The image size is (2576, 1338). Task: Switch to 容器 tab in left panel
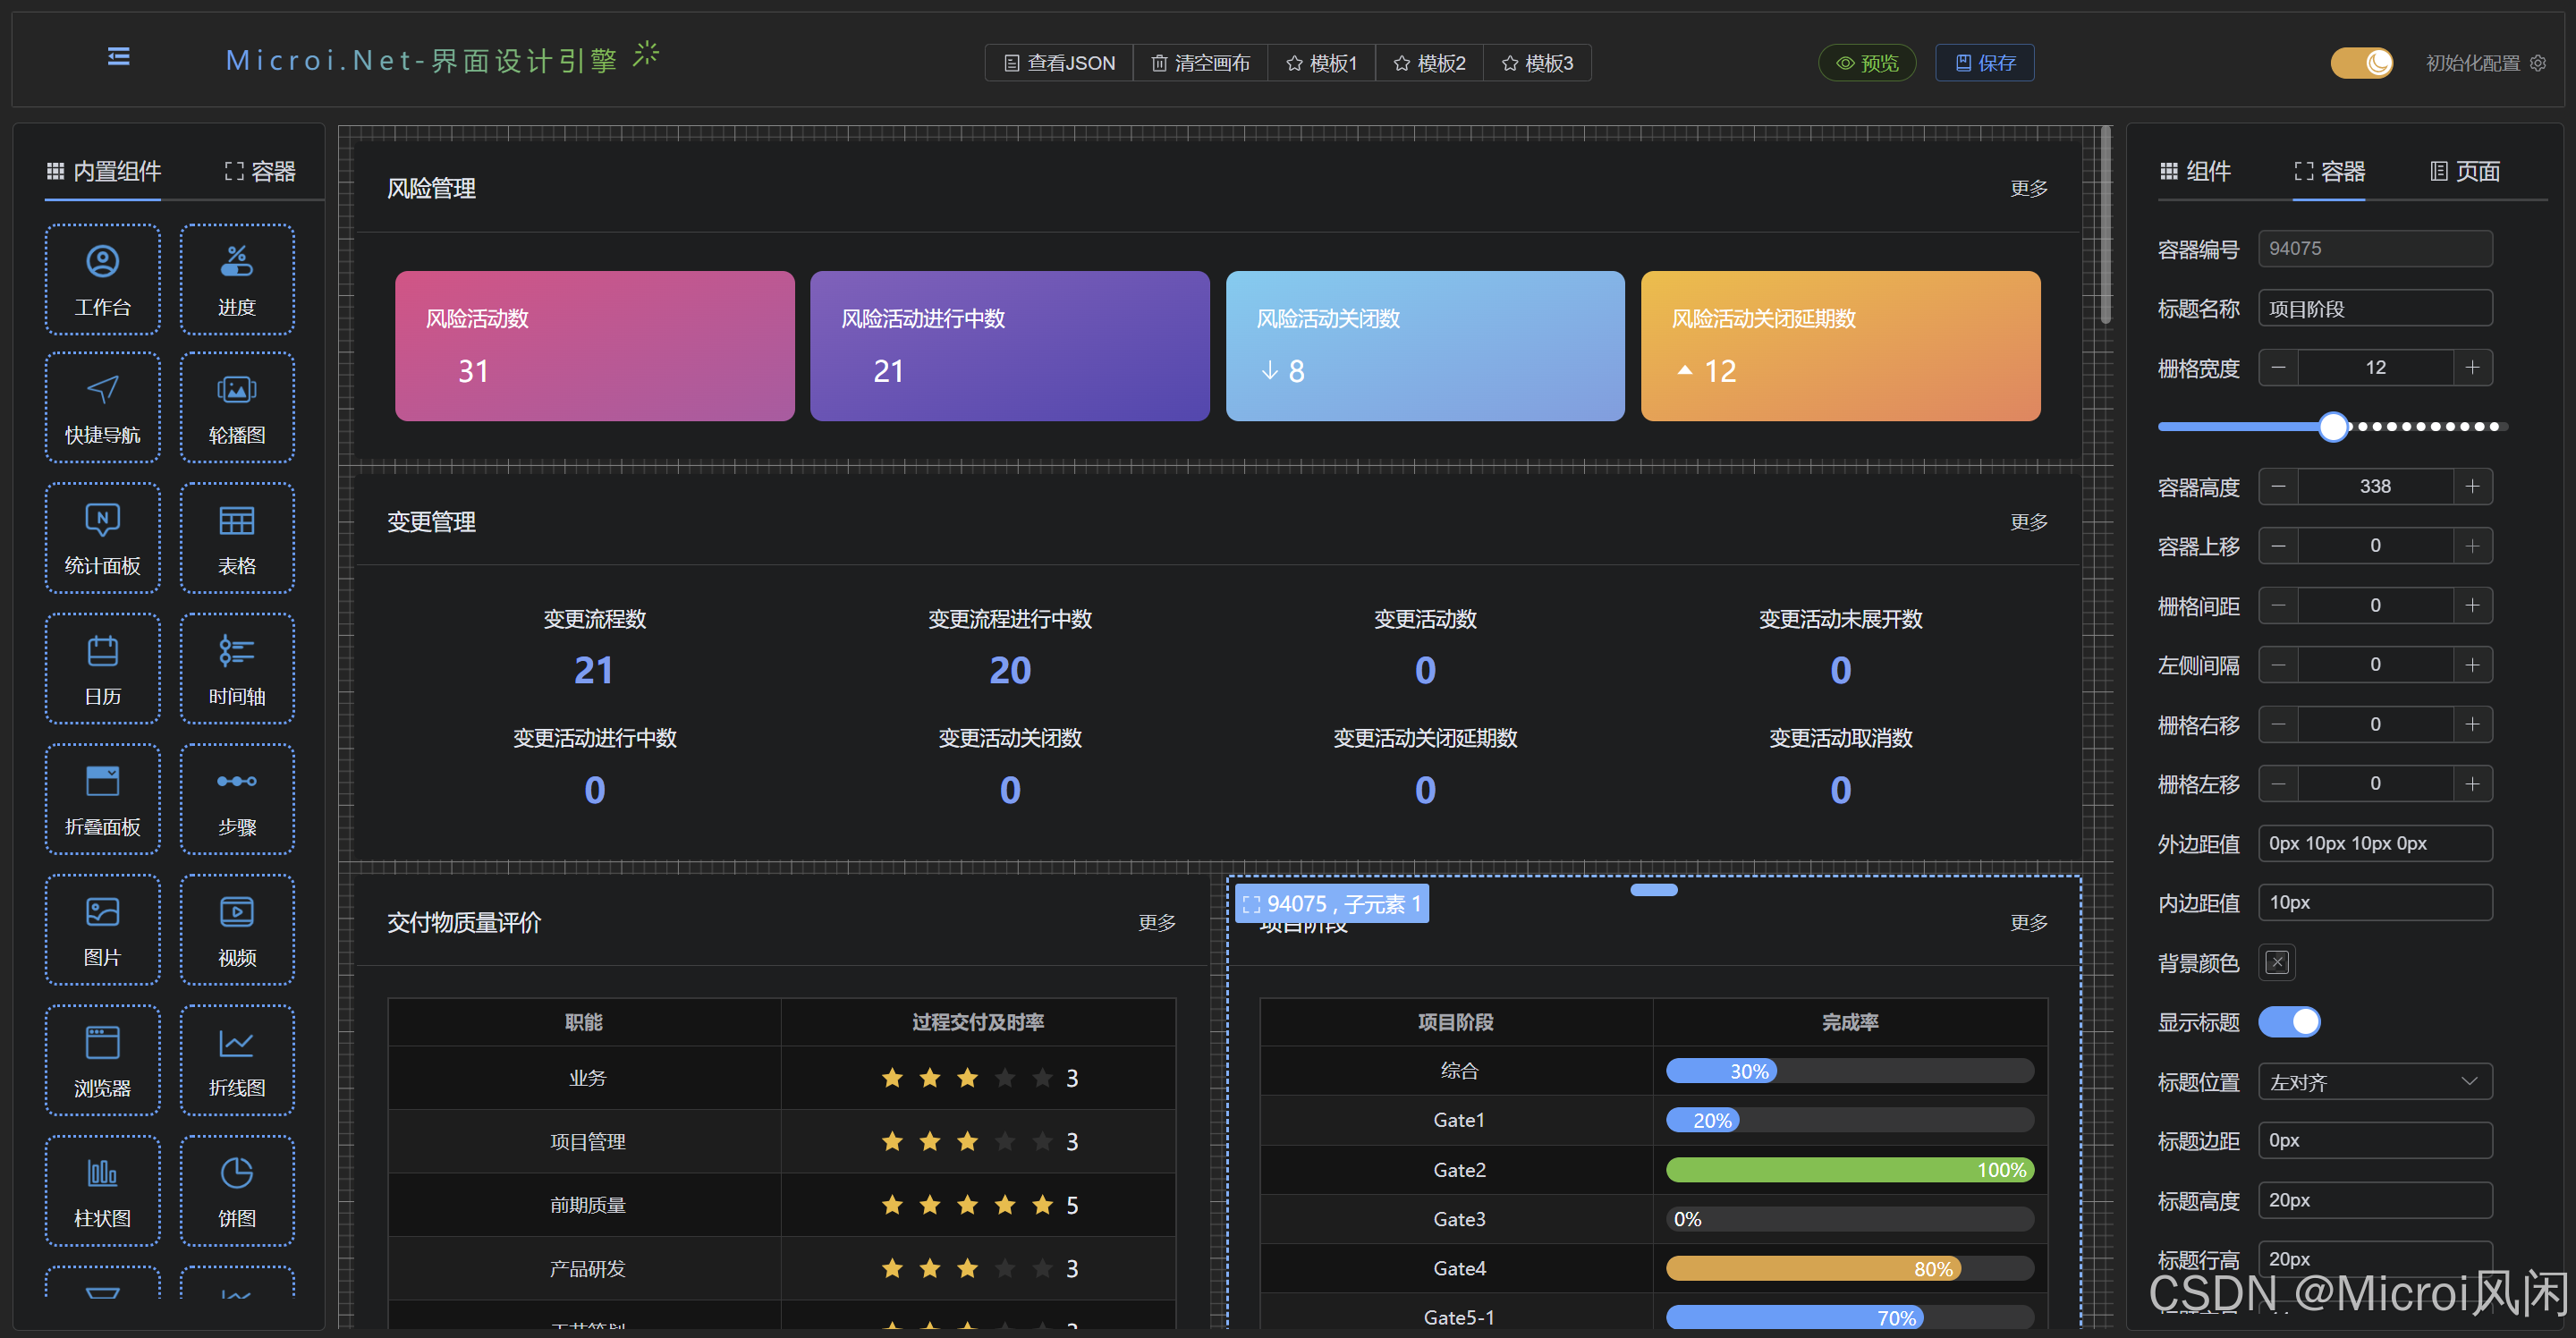coord(260,171)
